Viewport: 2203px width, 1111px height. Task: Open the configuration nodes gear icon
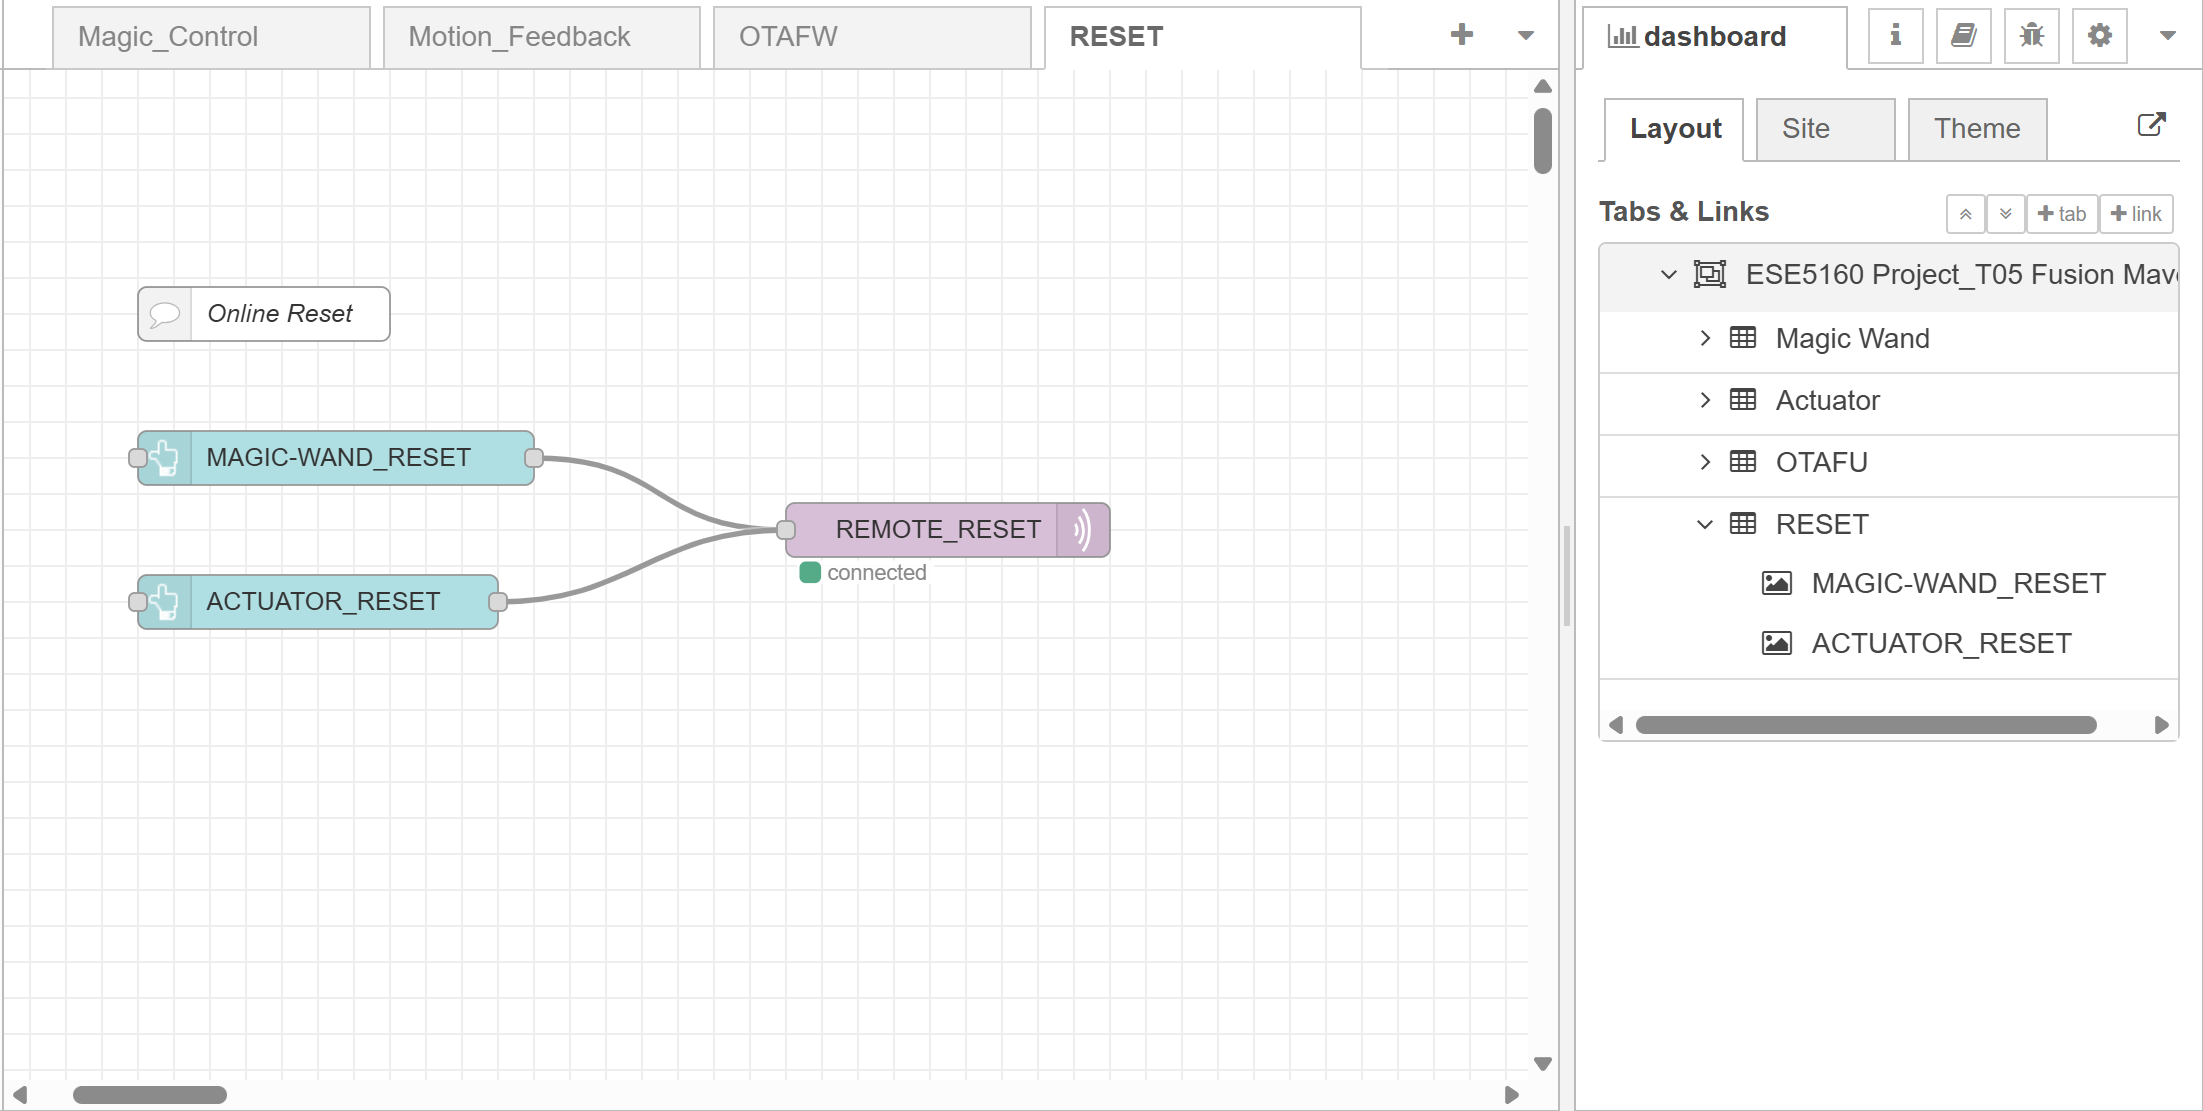point(2099,36)
